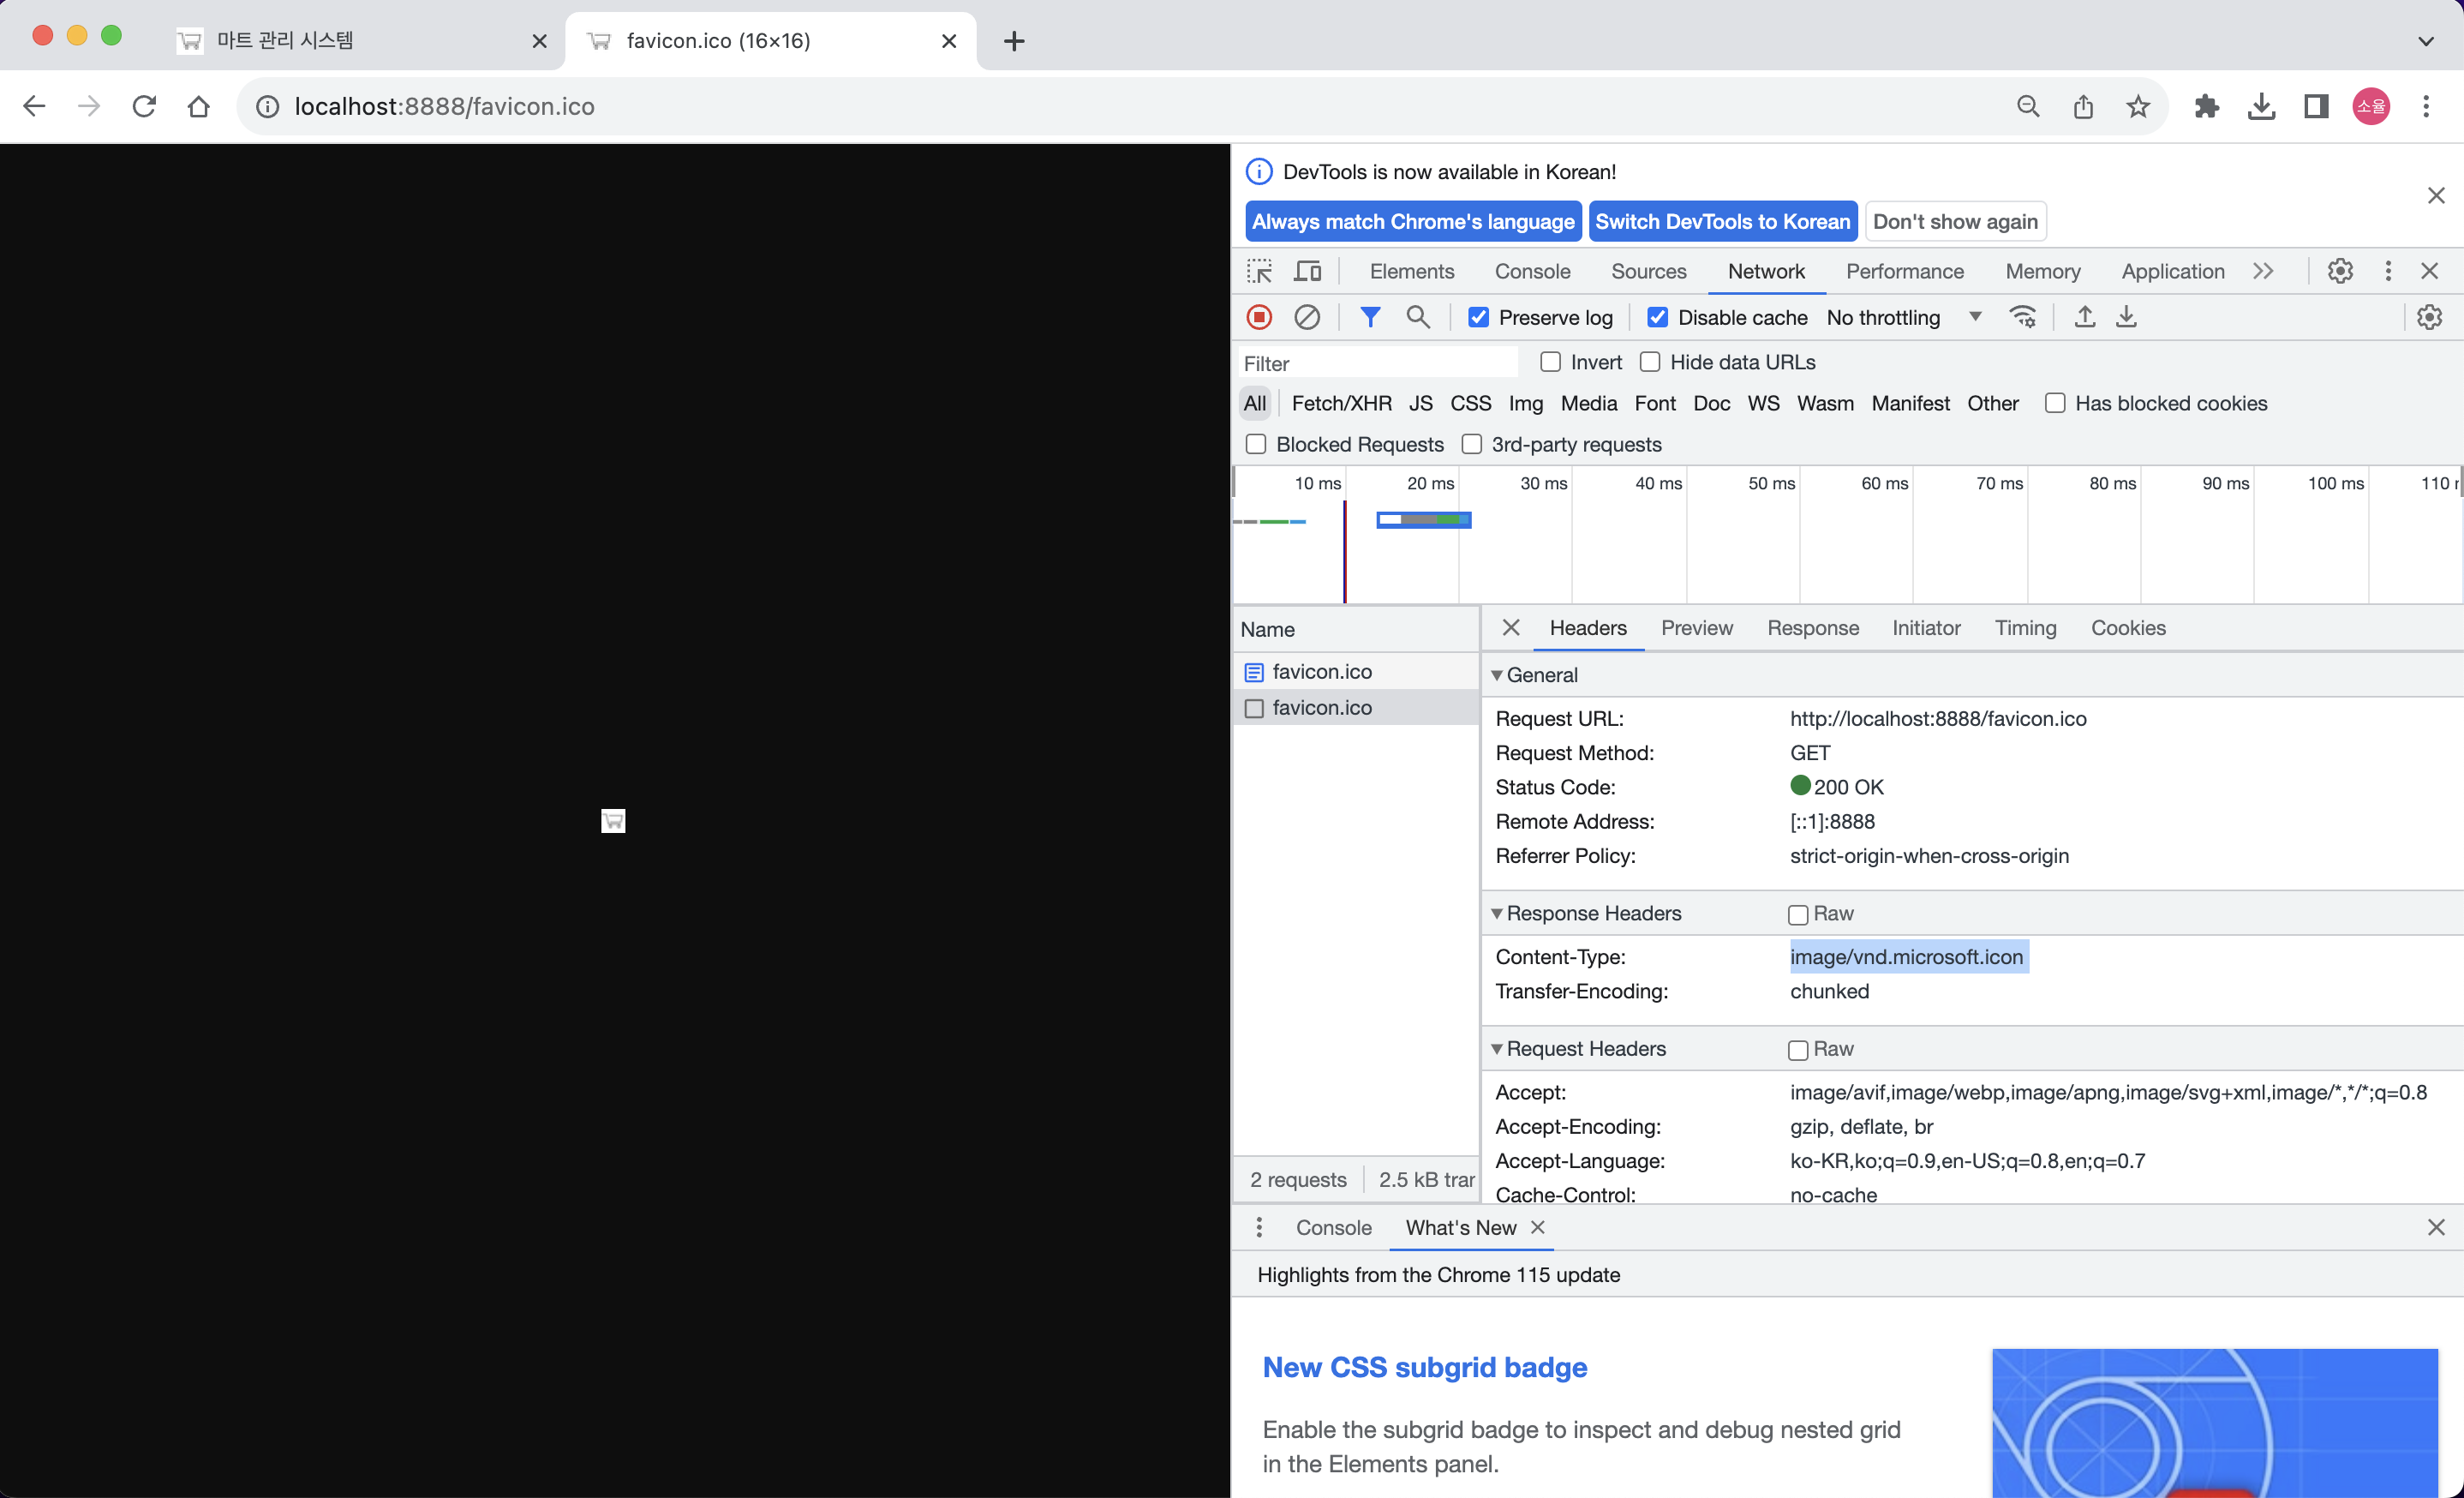Image resolution: width=2464 pixels, height=1498 pixels.
Task: Open the network conditions Wi-Fi icon
Action: tap(2022, 317)
